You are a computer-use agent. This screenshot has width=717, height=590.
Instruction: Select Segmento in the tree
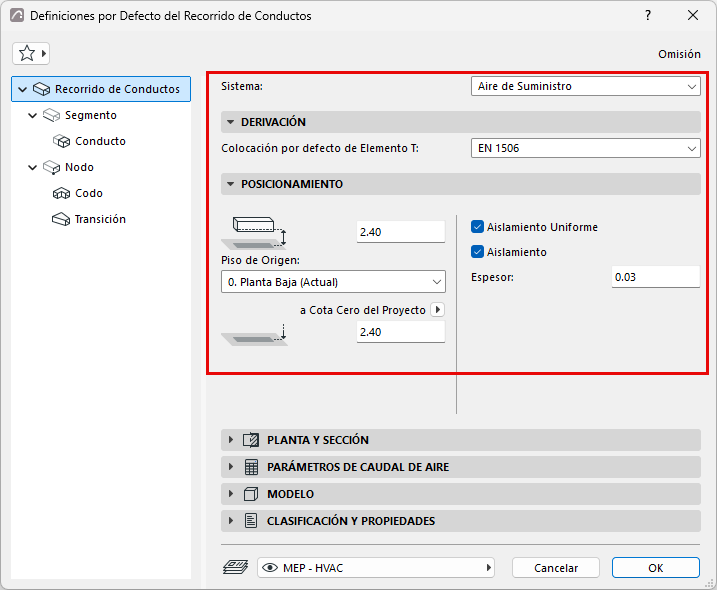click(x=91, y=115)
